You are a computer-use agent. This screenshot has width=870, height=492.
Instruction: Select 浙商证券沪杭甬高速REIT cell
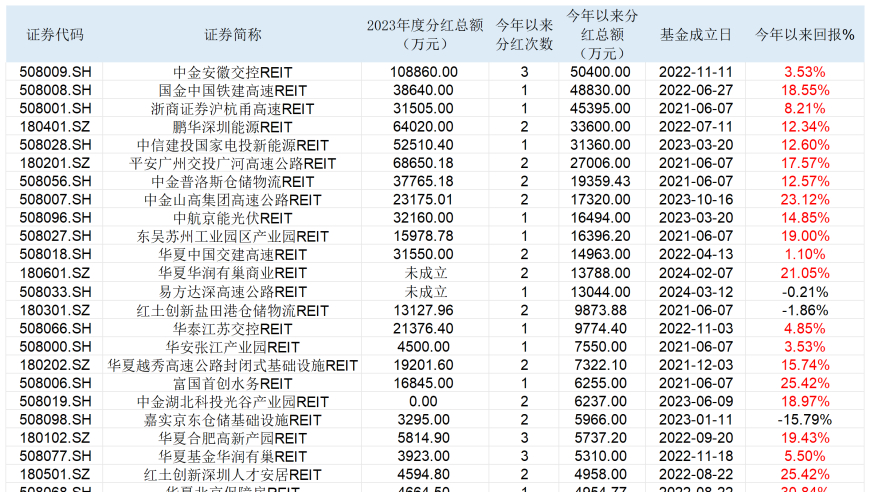click(x=232, y=109)
